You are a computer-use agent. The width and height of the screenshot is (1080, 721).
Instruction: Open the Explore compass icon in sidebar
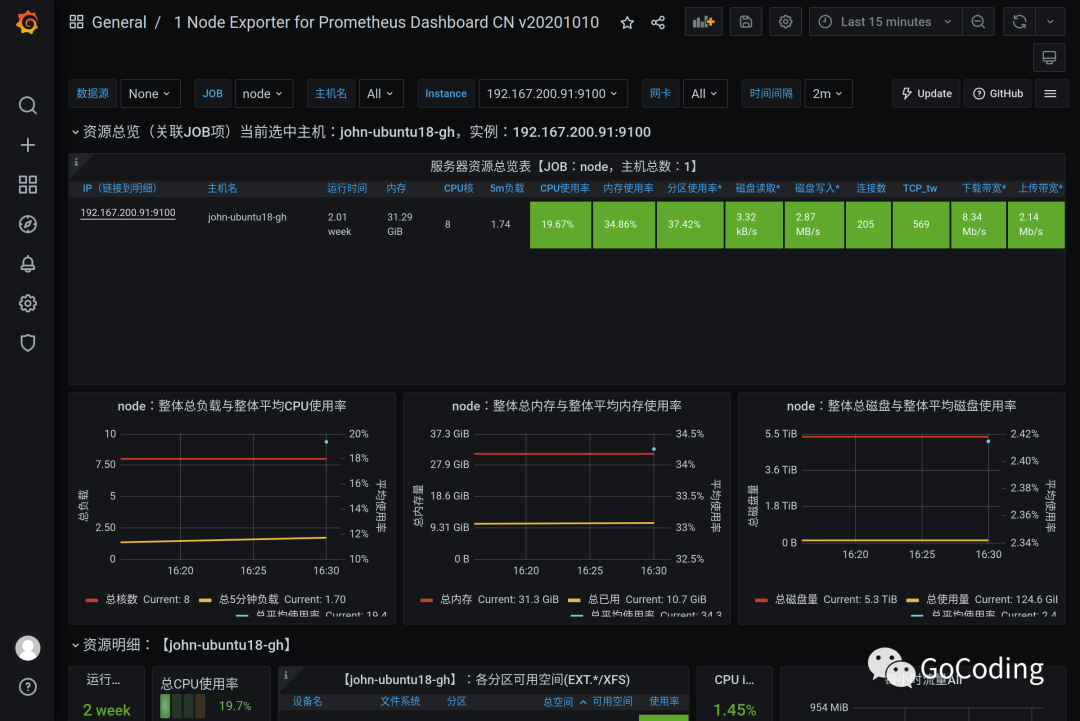pyautogui.click(x=28, y=224)
